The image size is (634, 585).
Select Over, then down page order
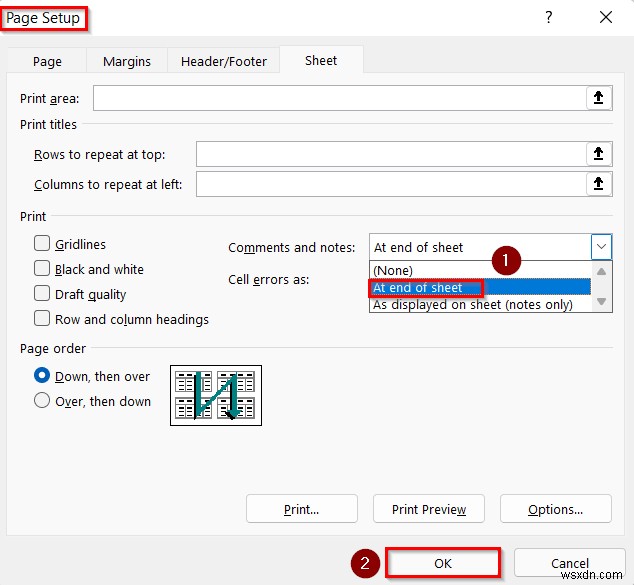pos(42,401)
